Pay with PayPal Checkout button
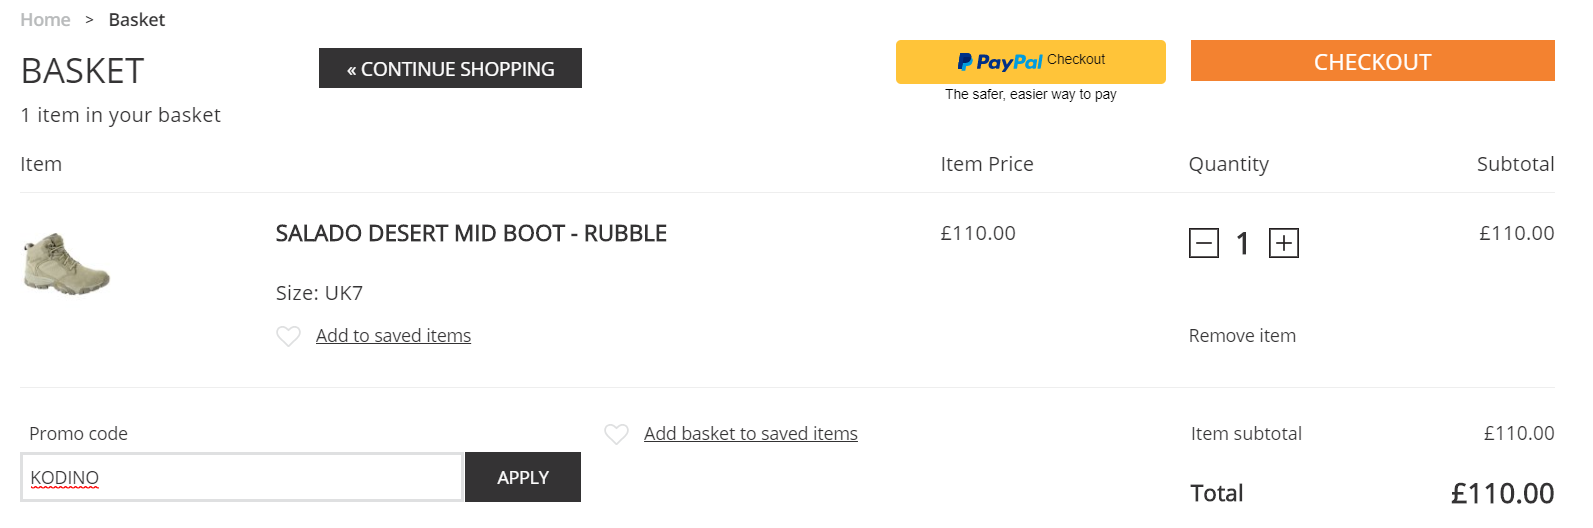Viewport: 1593px width, 528px height. [1031, 62]
